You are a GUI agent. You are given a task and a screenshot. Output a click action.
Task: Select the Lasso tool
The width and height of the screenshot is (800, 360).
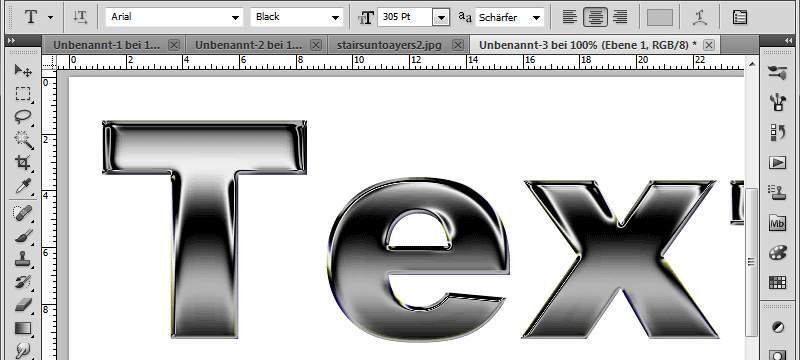pyautogui.click(x=22, y=117)
